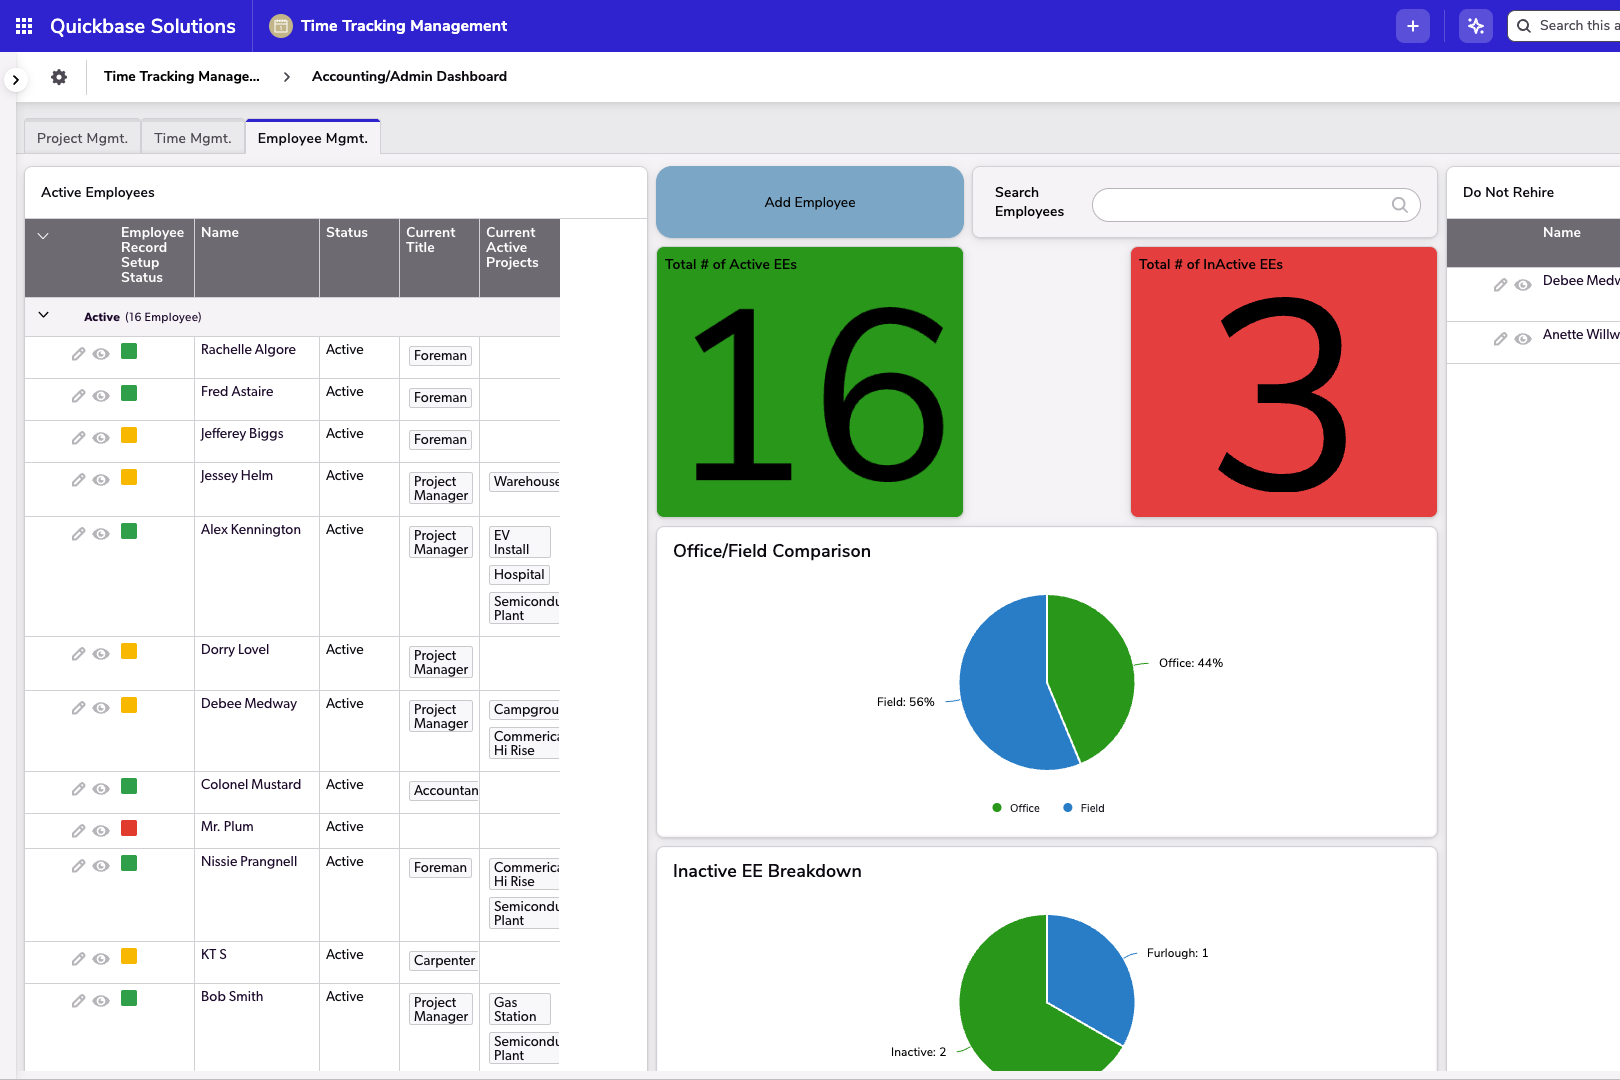Image resolution: width=1620 pixels, height=1080 pixels.
Task: Open app settings via the gear icon
Action: [59, 76]
